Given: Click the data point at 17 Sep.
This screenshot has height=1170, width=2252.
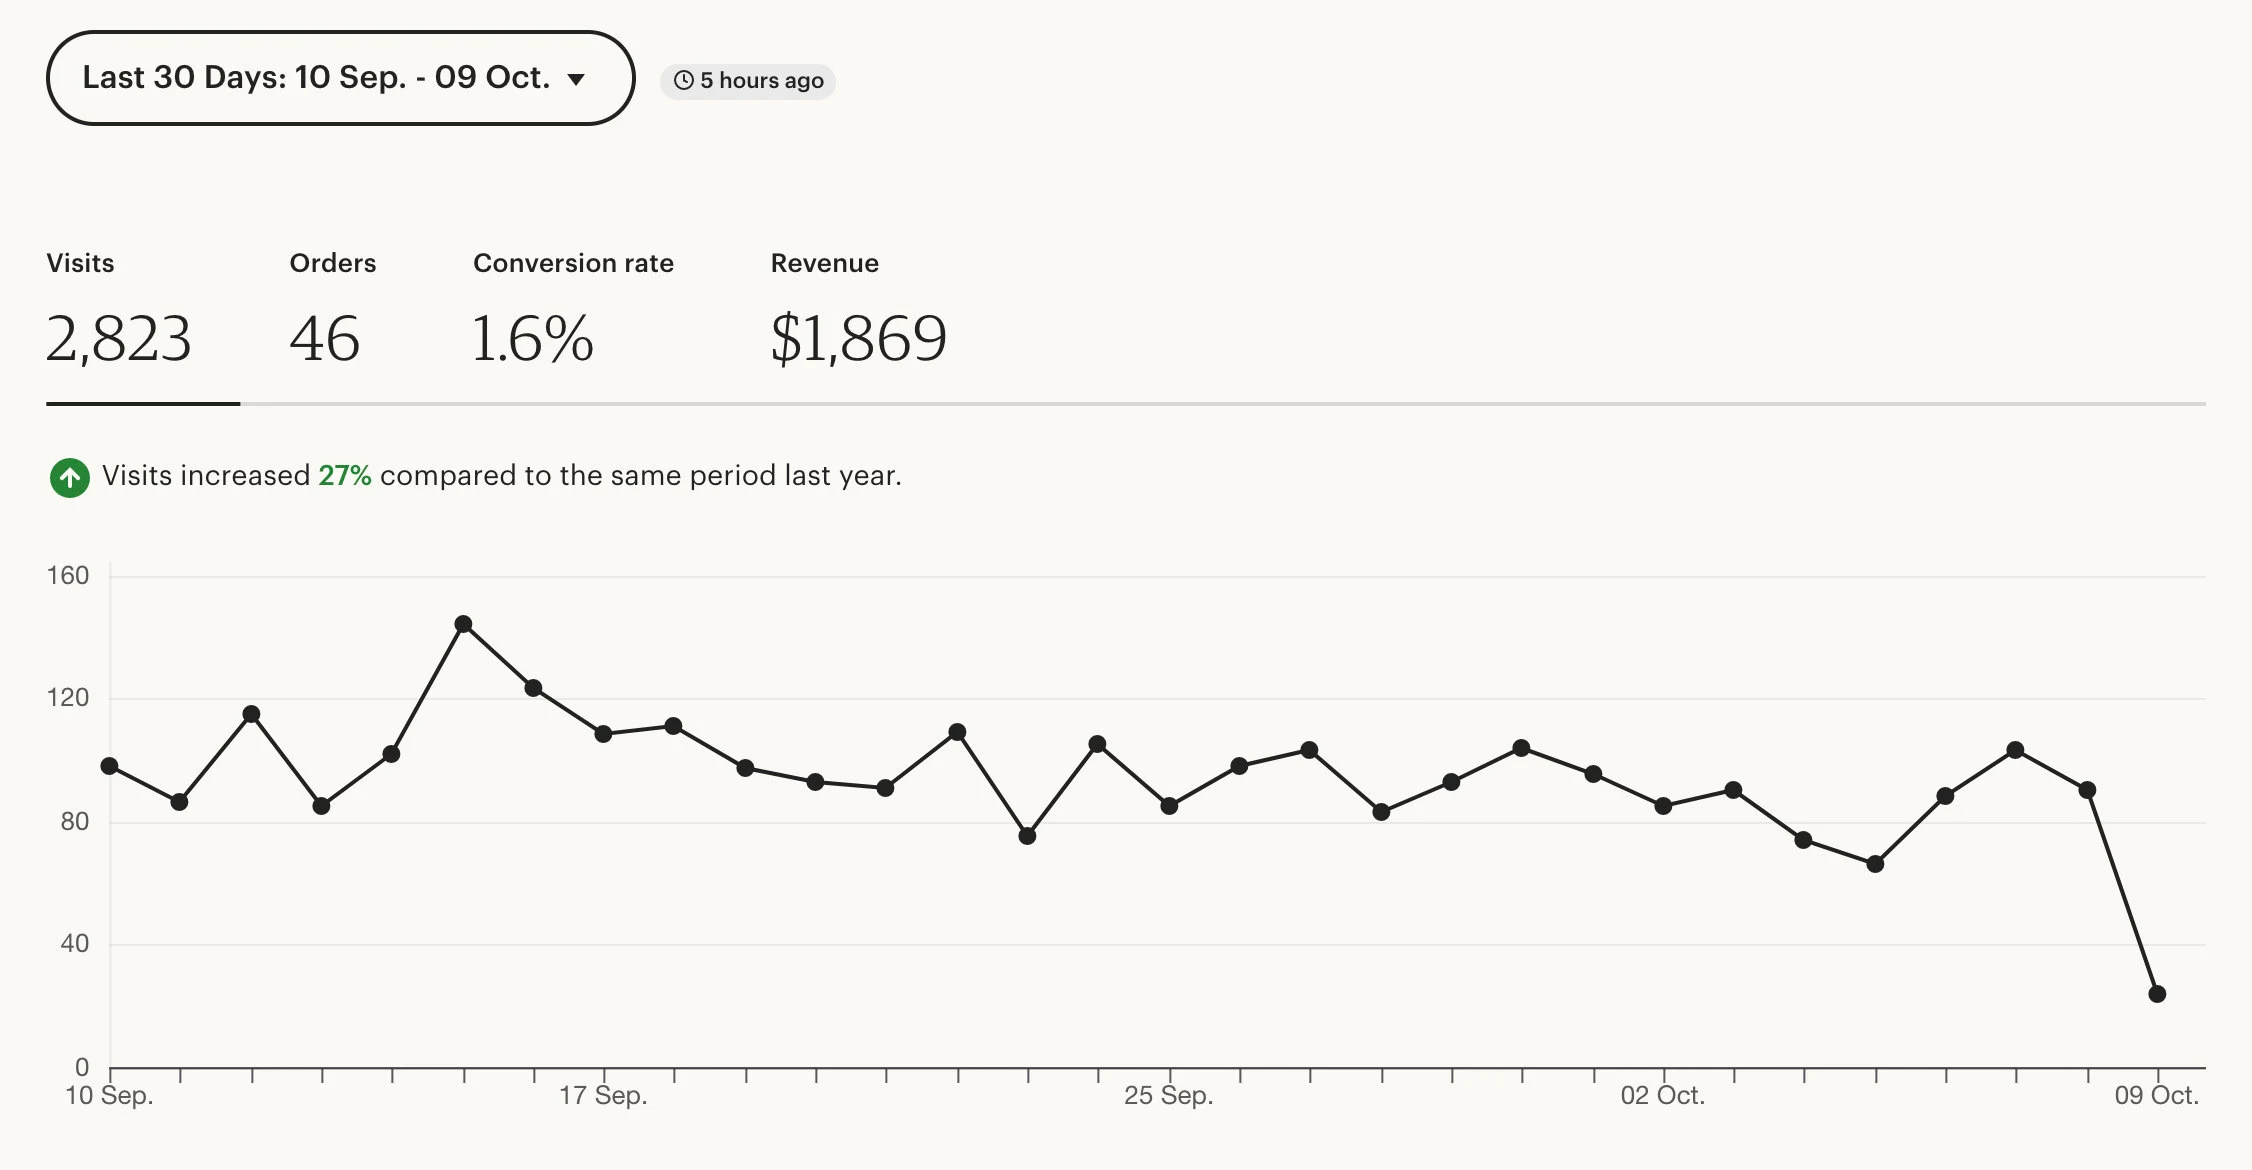Looking at the screenshot, I should click(x=601, y=734).
